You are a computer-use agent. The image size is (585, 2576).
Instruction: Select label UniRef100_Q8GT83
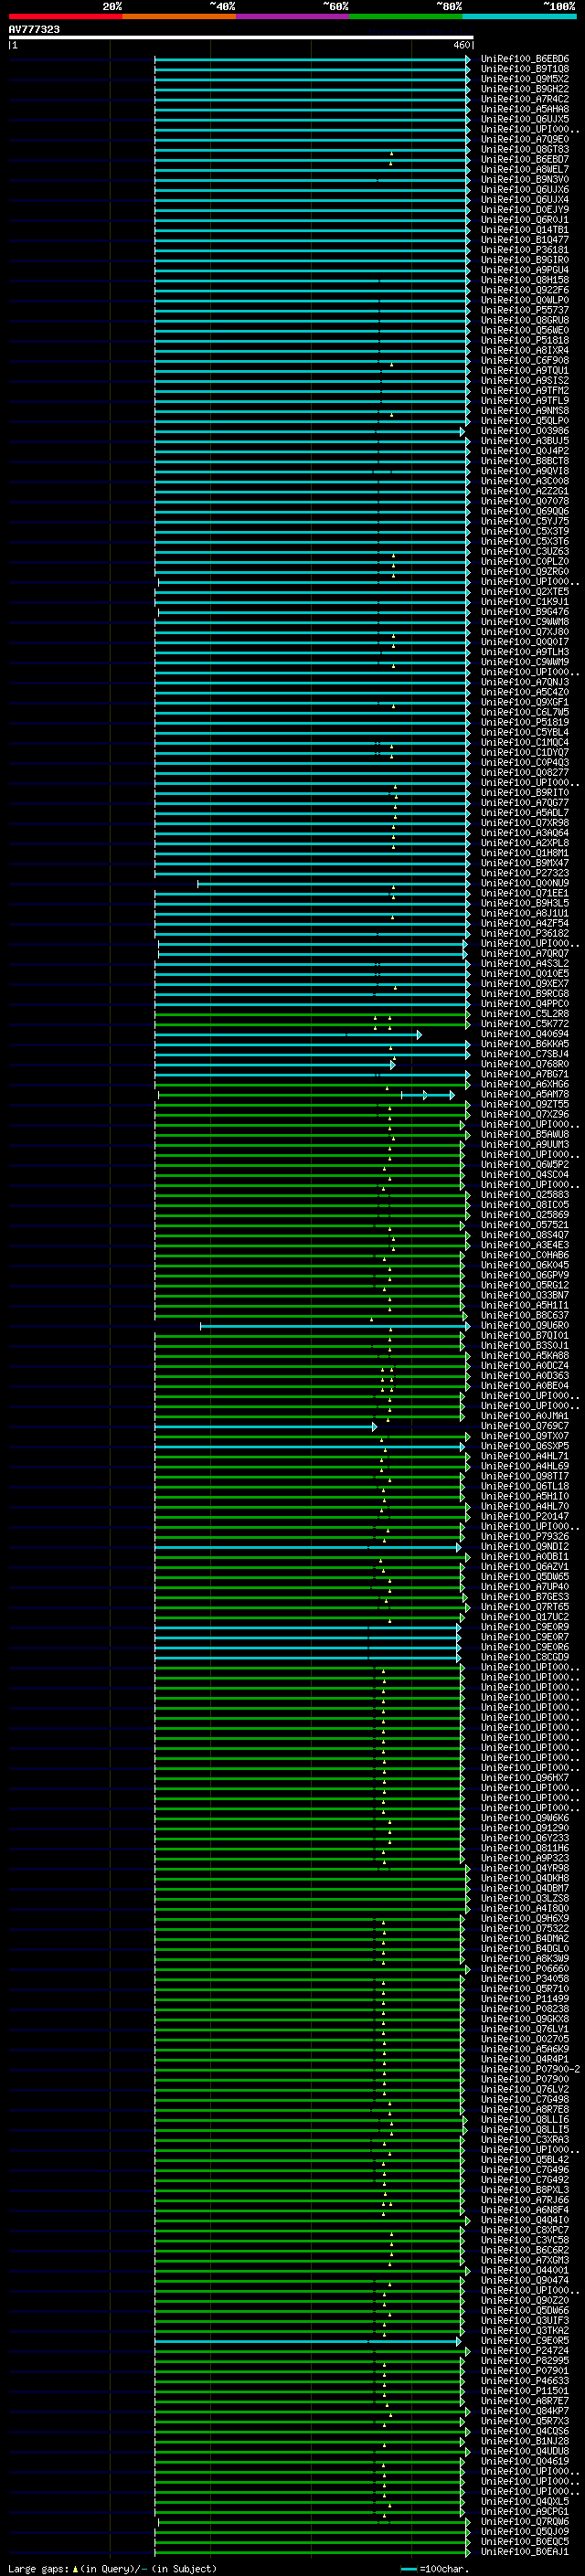(x=525, y=149)
